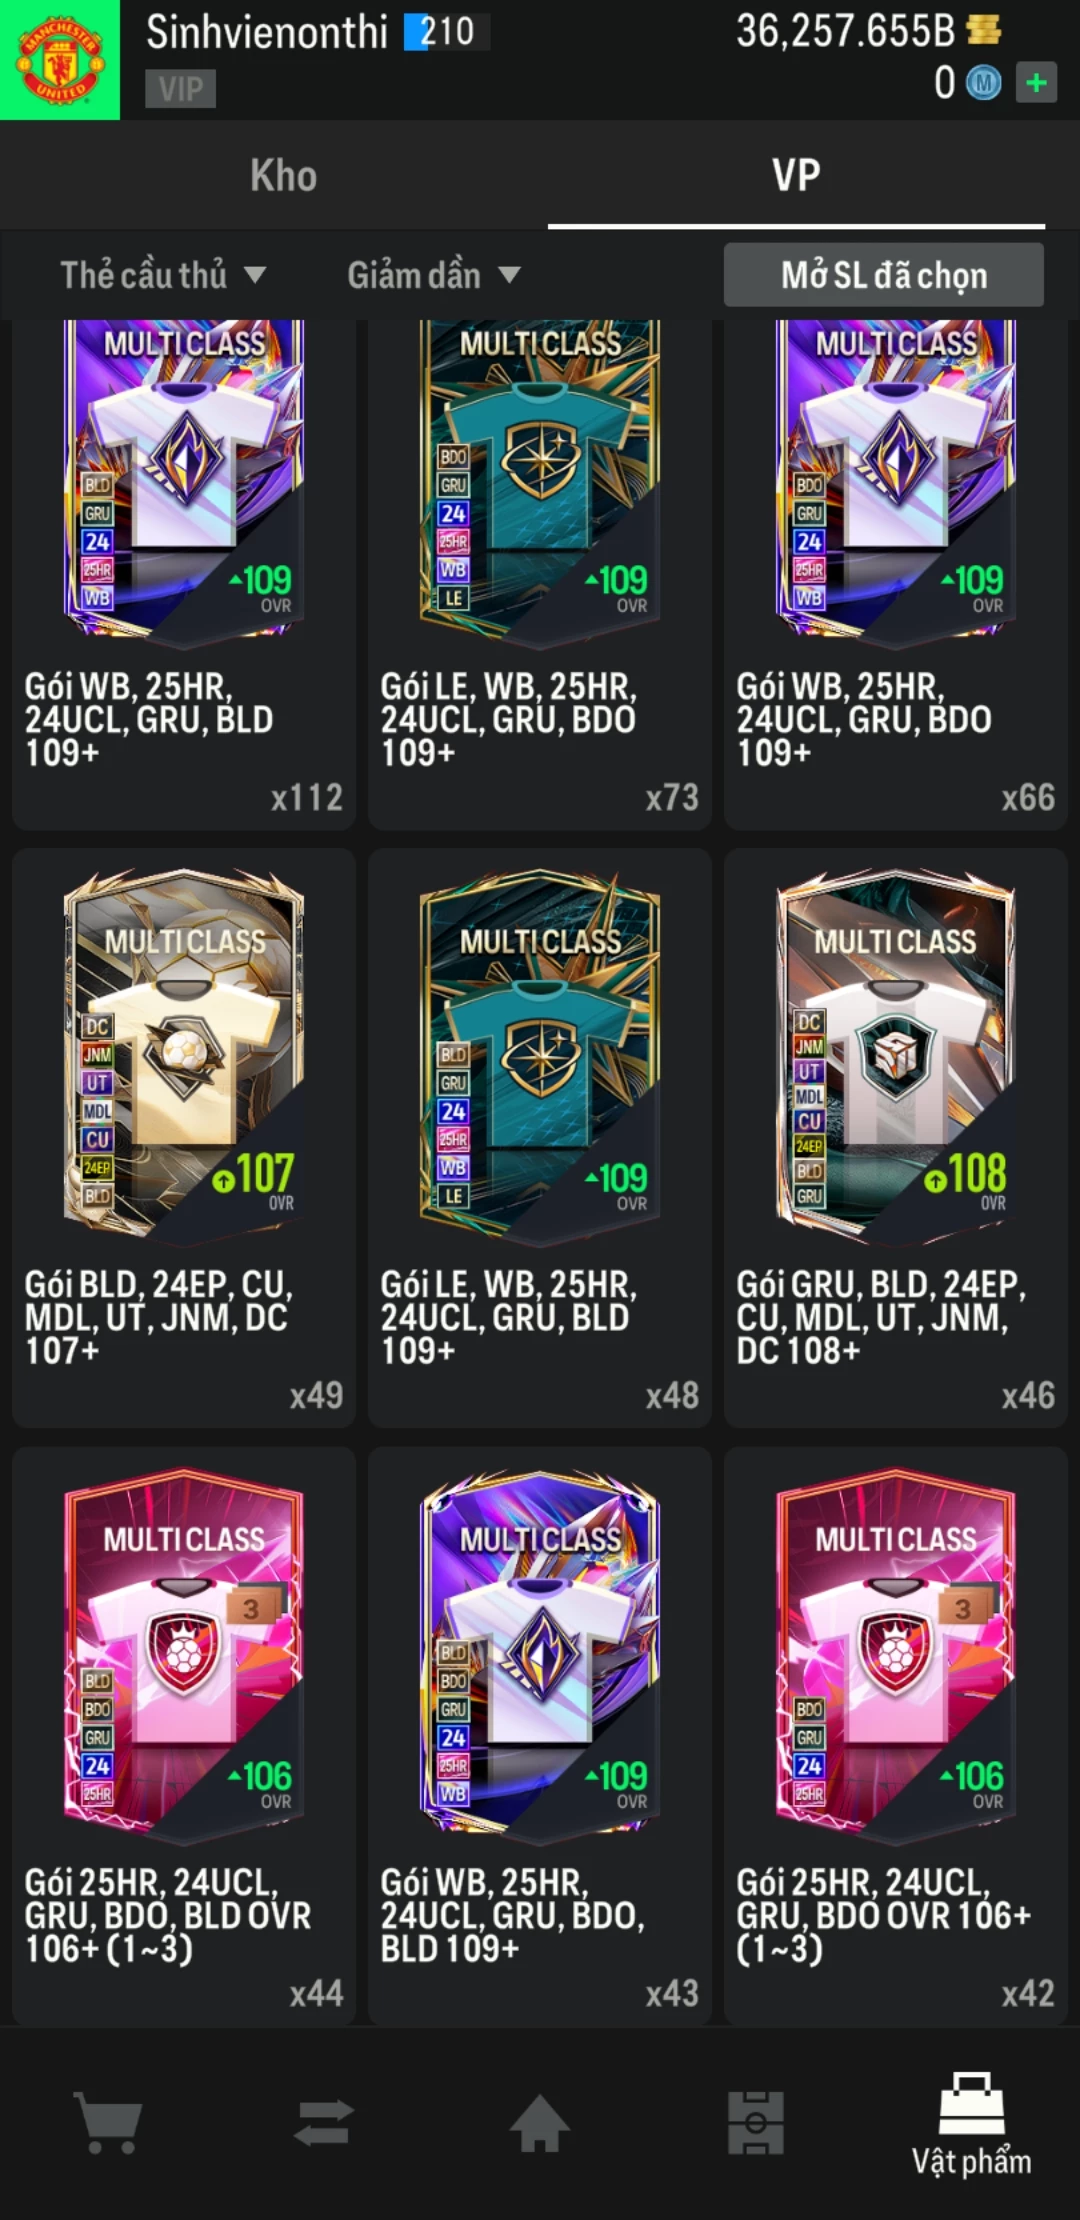Select the x49 BLD, 24EP 107+ pack

tap(184, 1138)
